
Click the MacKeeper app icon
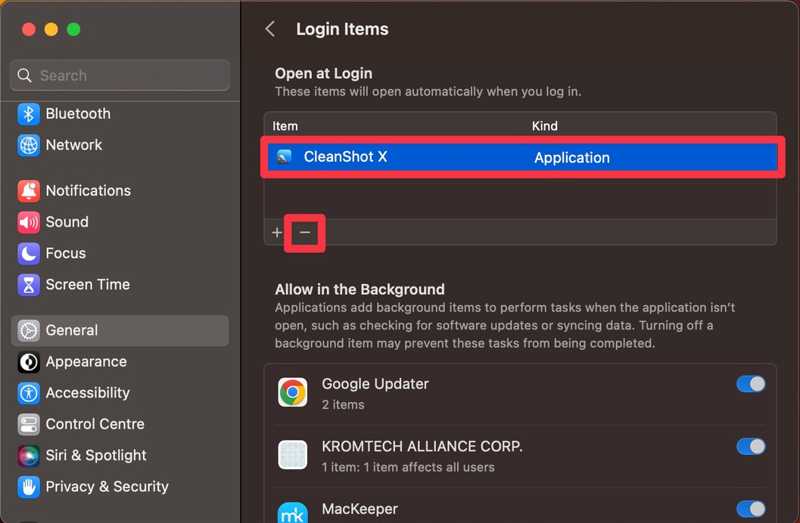(292, 513)
